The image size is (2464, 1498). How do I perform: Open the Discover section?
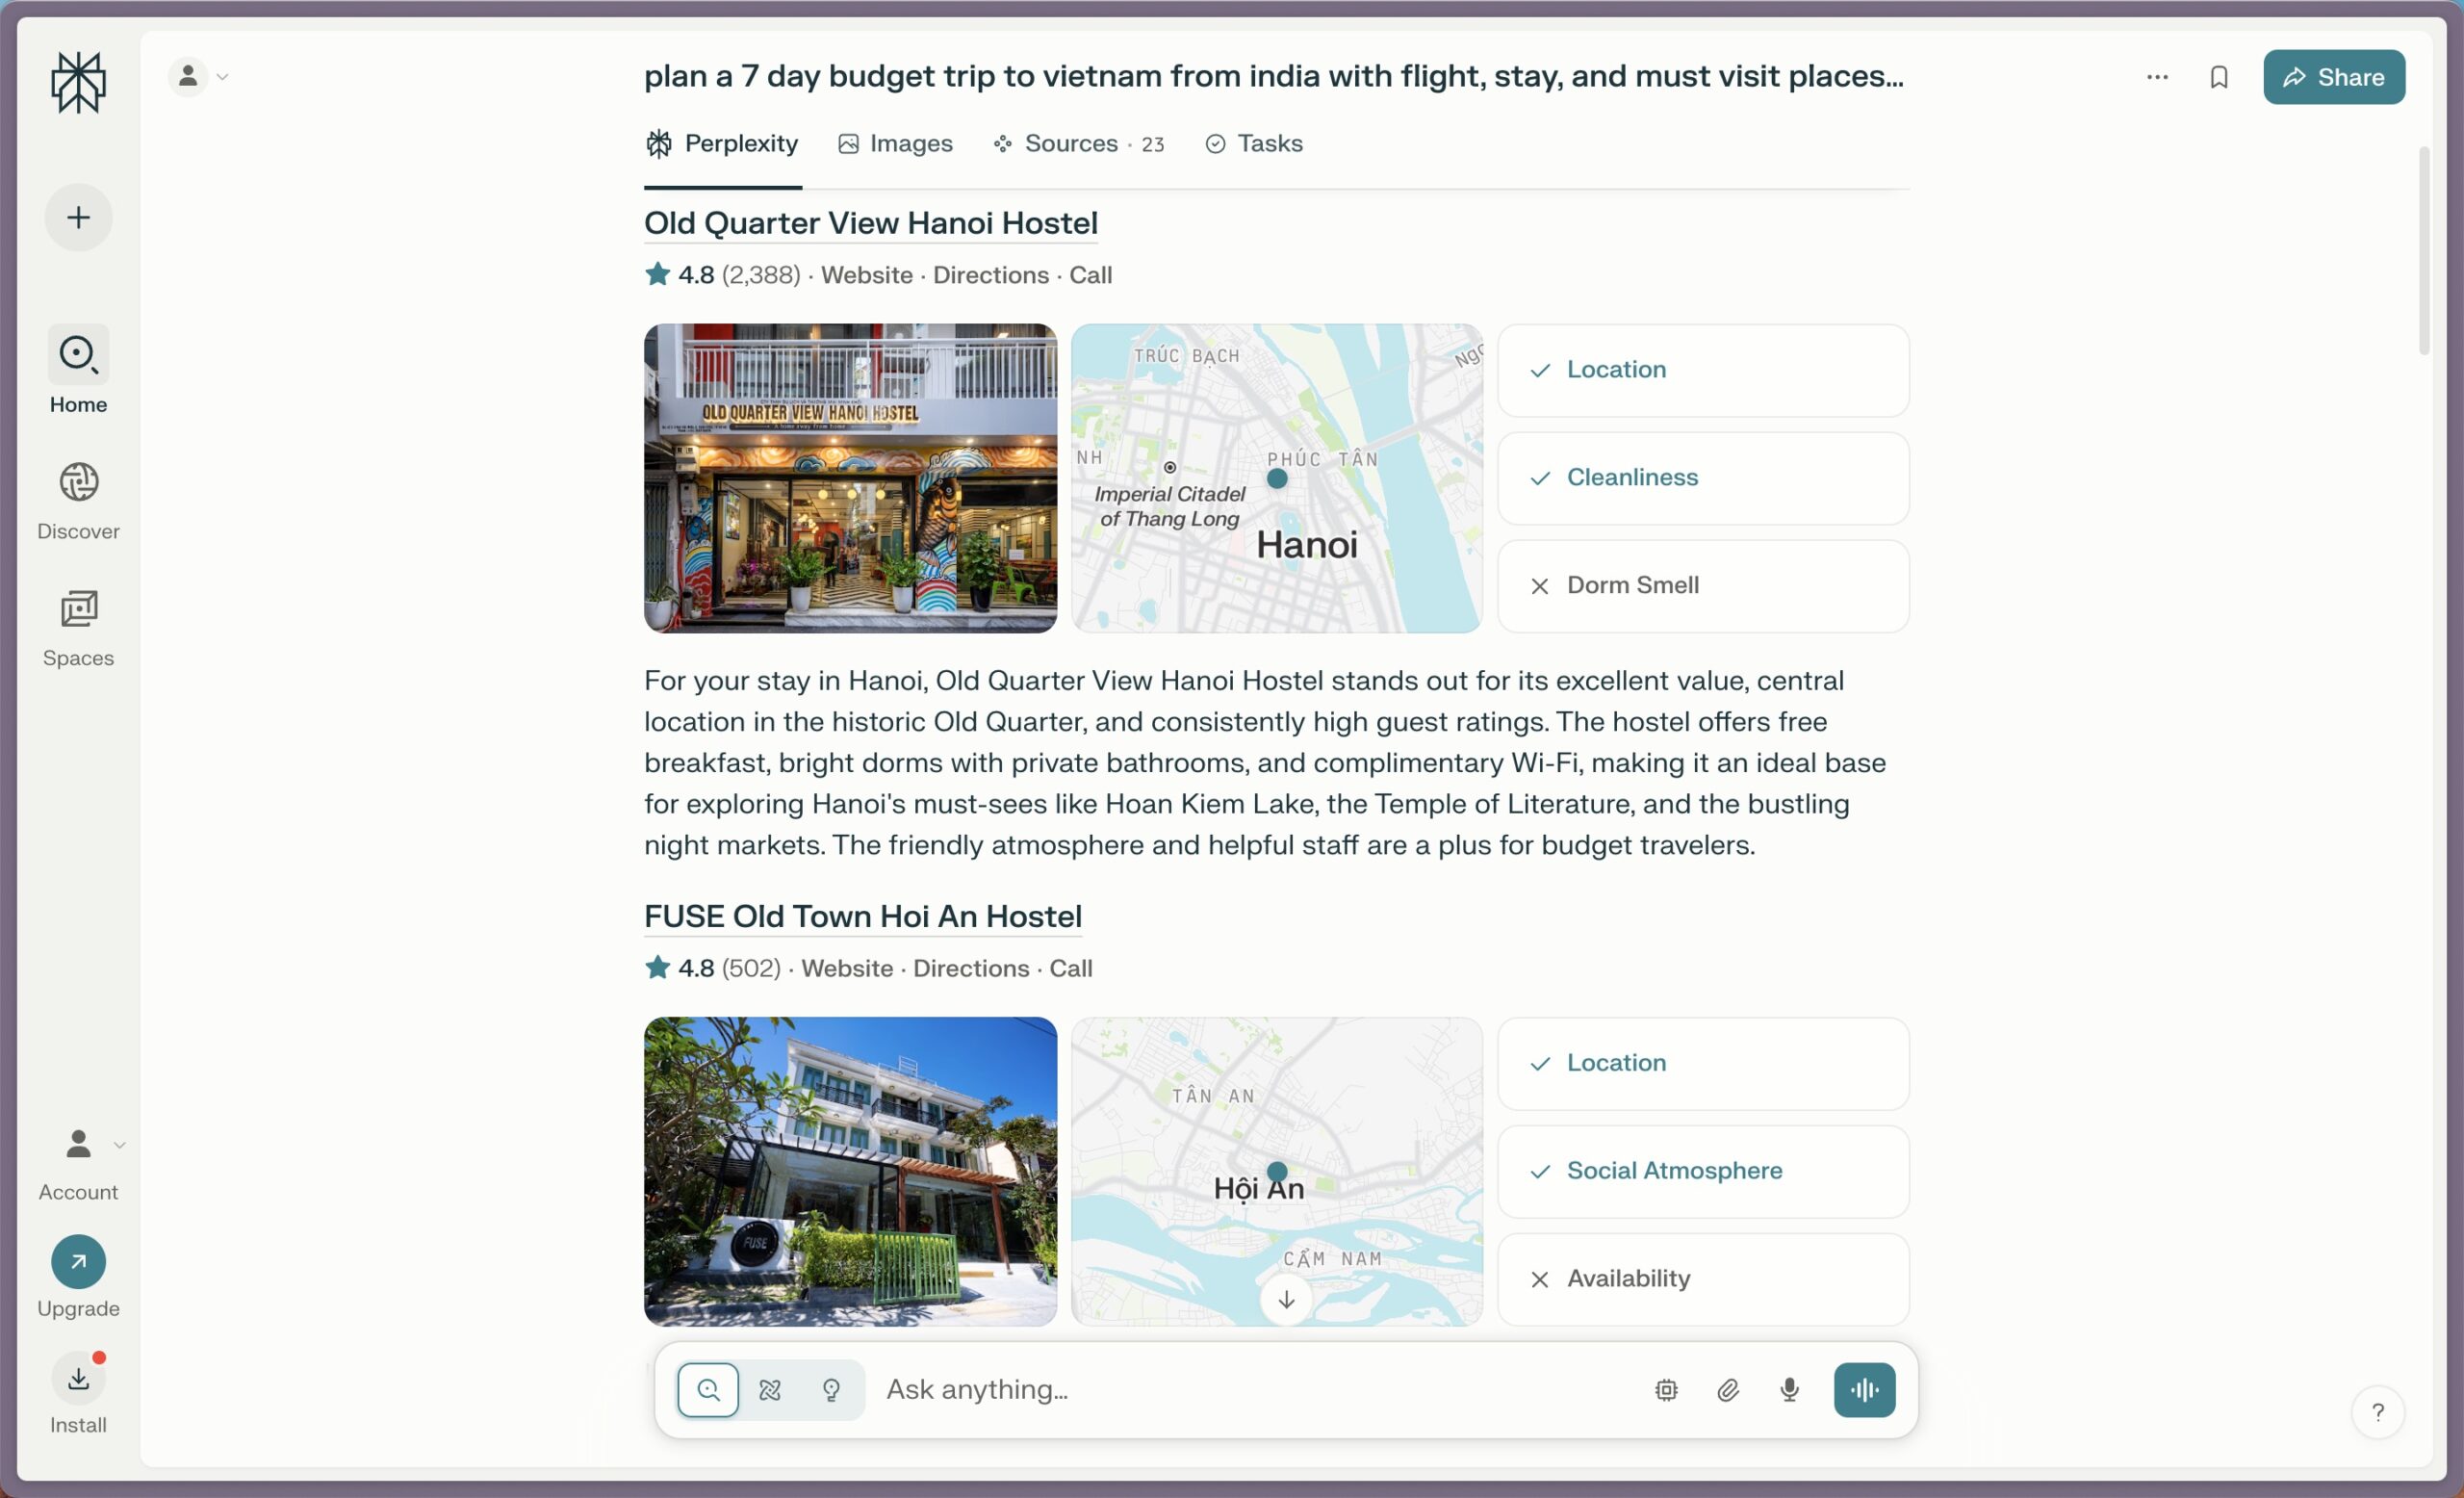pos(78,501)
